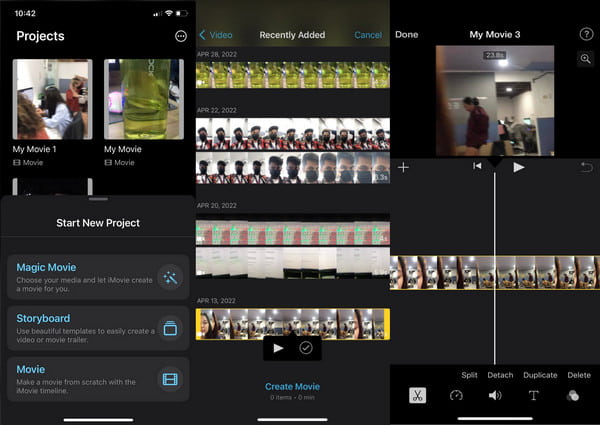Tap Delete in the clip actions
This screenshot has height=425, width=600.
click(x=579, y=375)
